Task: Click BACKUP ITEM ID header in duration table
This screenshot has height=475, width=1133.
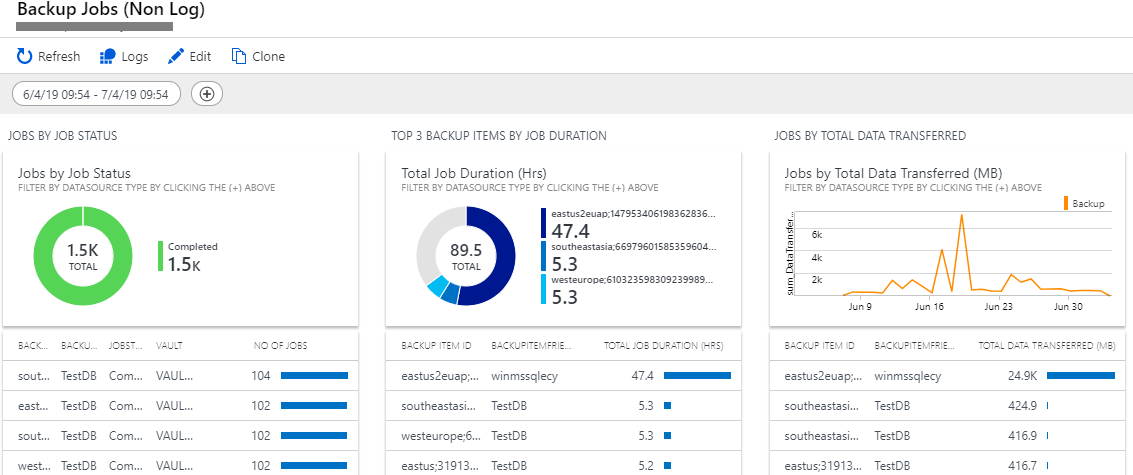Action: [x=436, y=346]
